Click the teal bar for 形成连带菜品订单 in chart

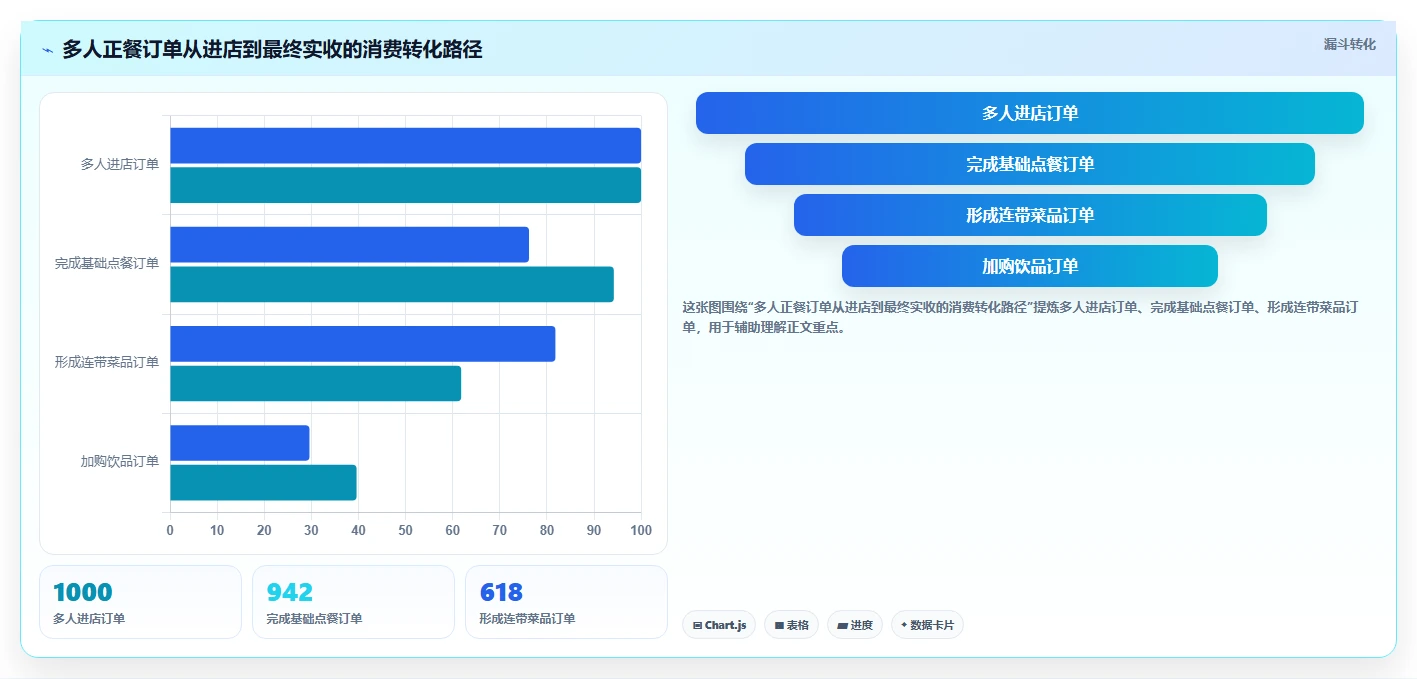[315, 383]
